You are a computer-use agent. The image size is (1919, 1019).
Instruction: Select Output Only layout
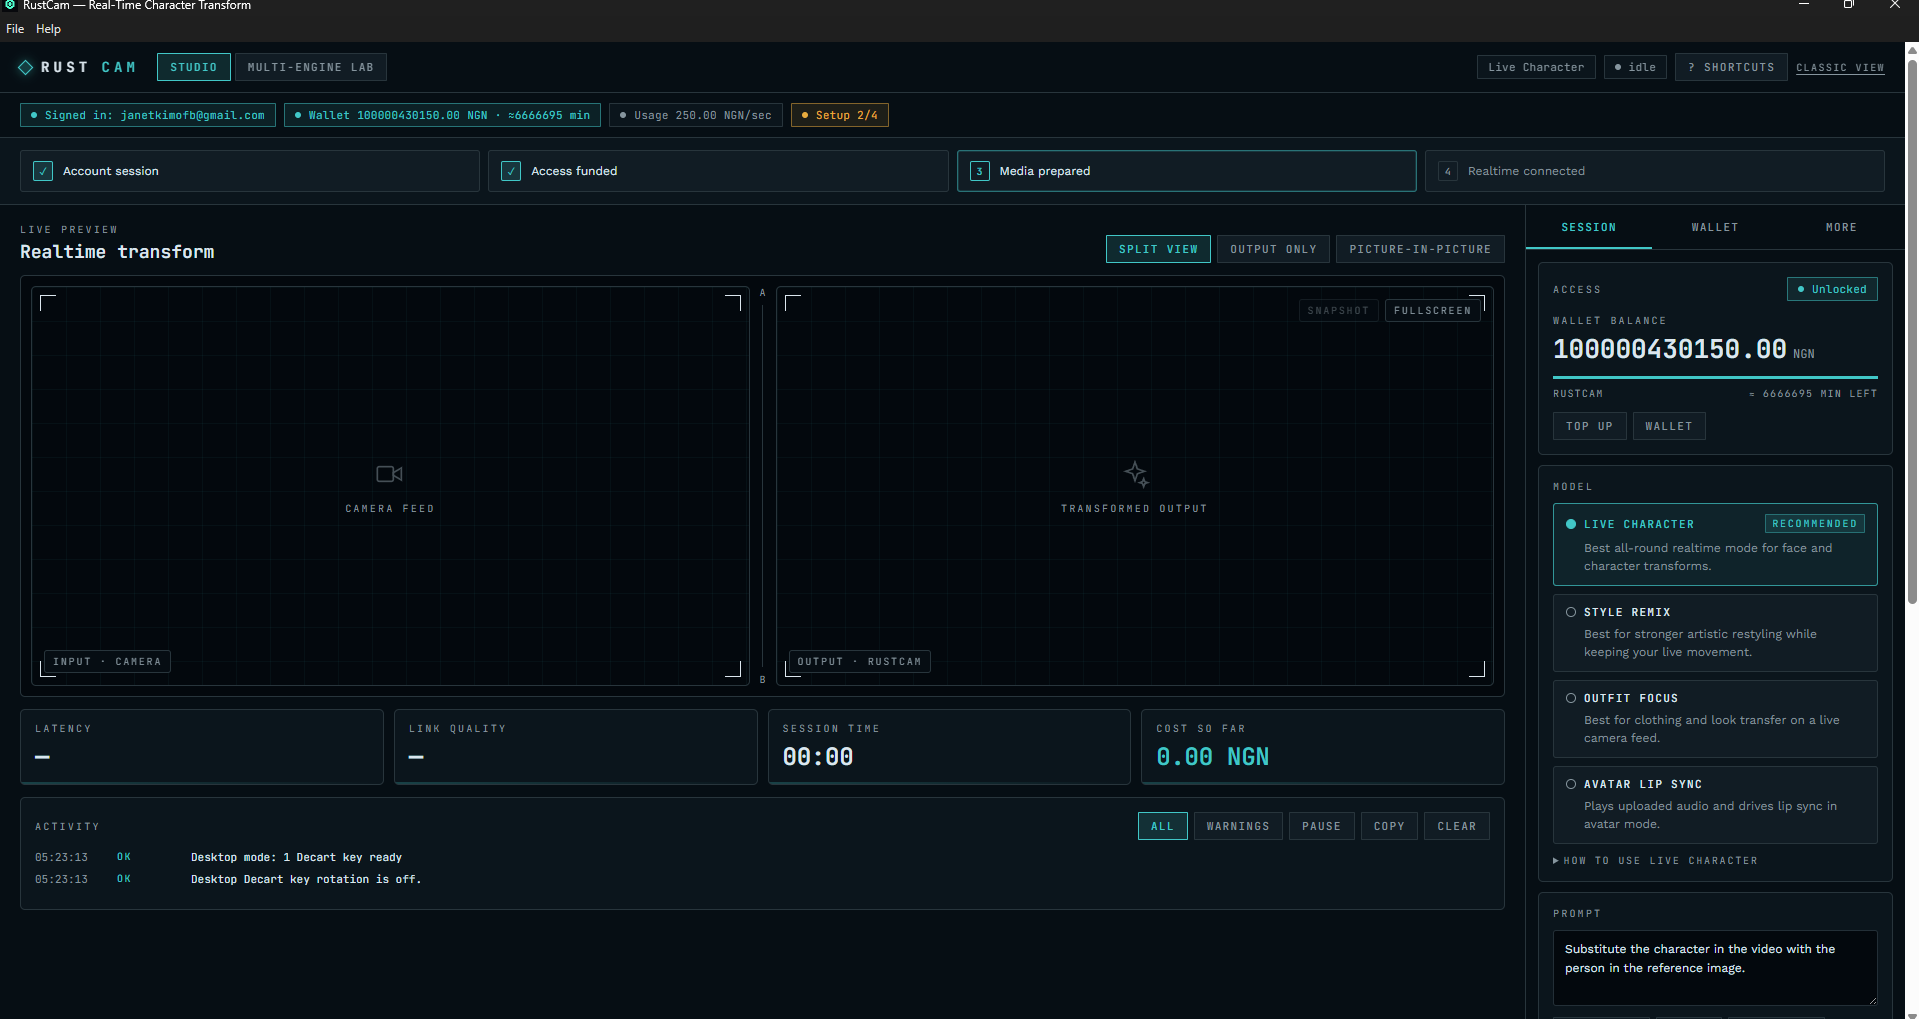tap(1273, 249)
